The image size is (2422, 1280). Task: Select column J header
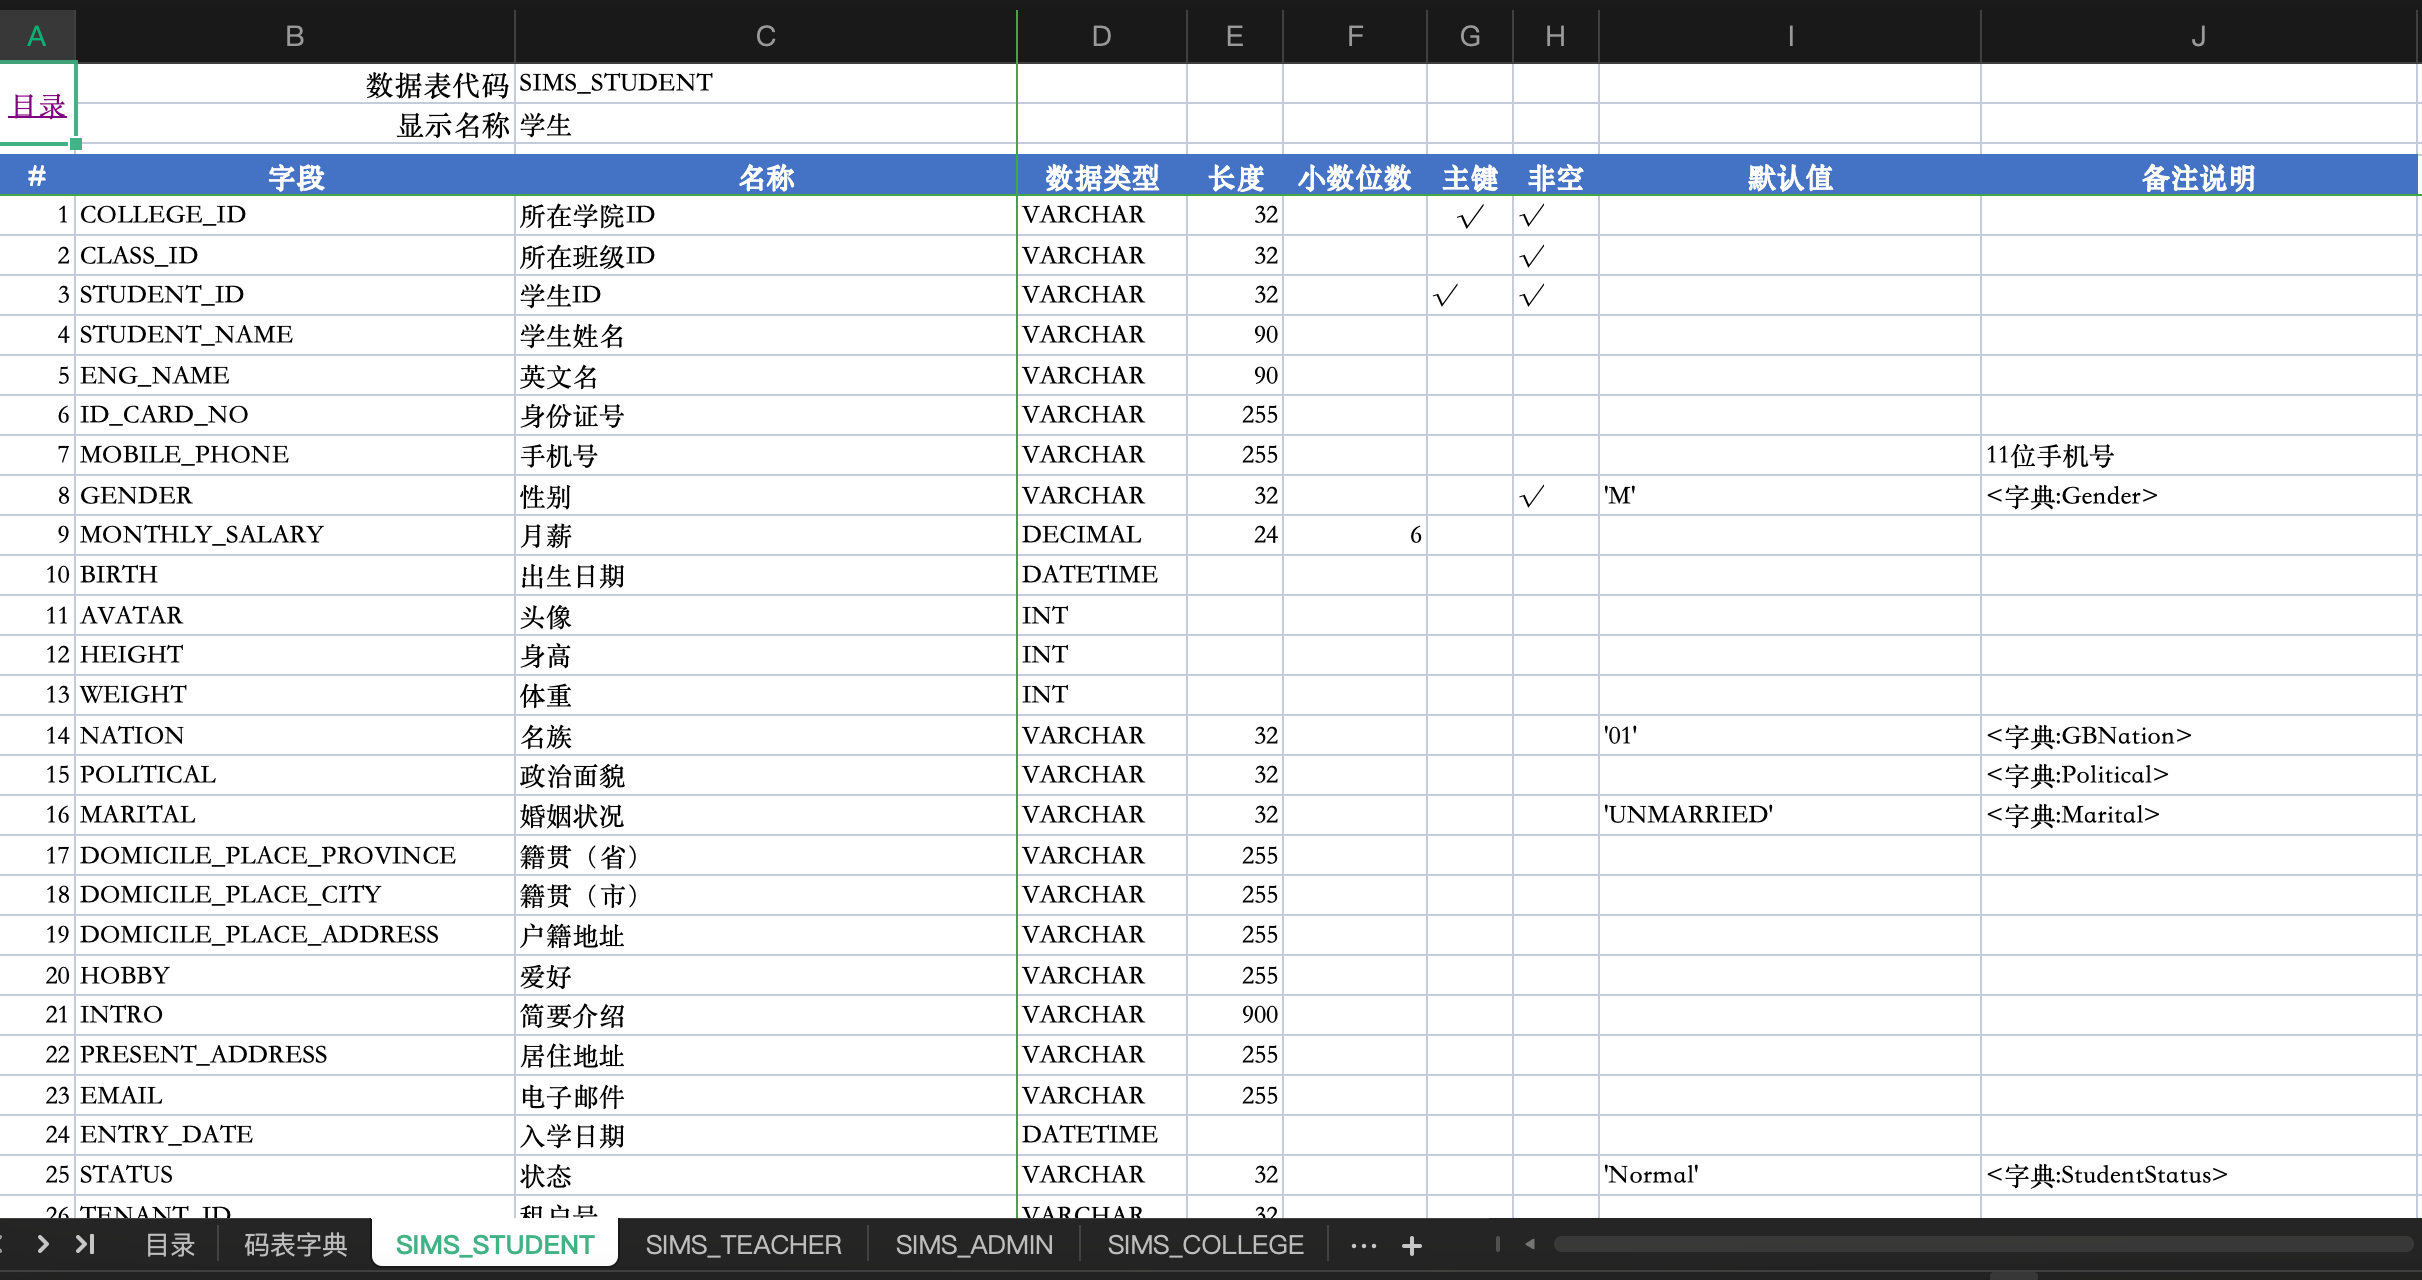(x=2198, y=36)
